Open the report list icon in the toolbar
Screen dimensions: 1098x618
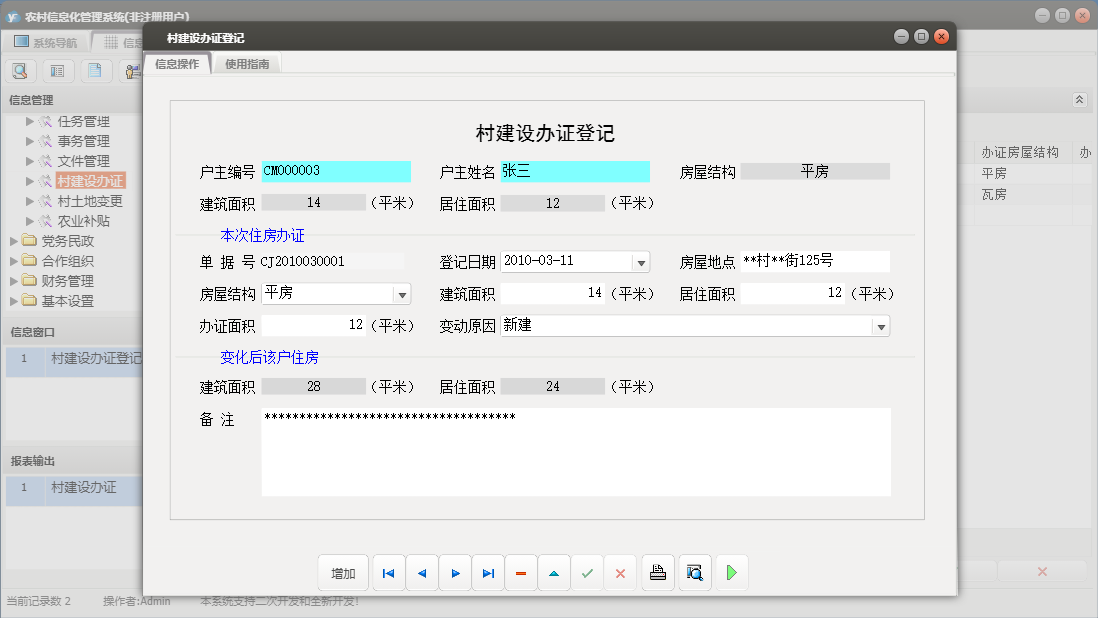(x=57, y=71)
